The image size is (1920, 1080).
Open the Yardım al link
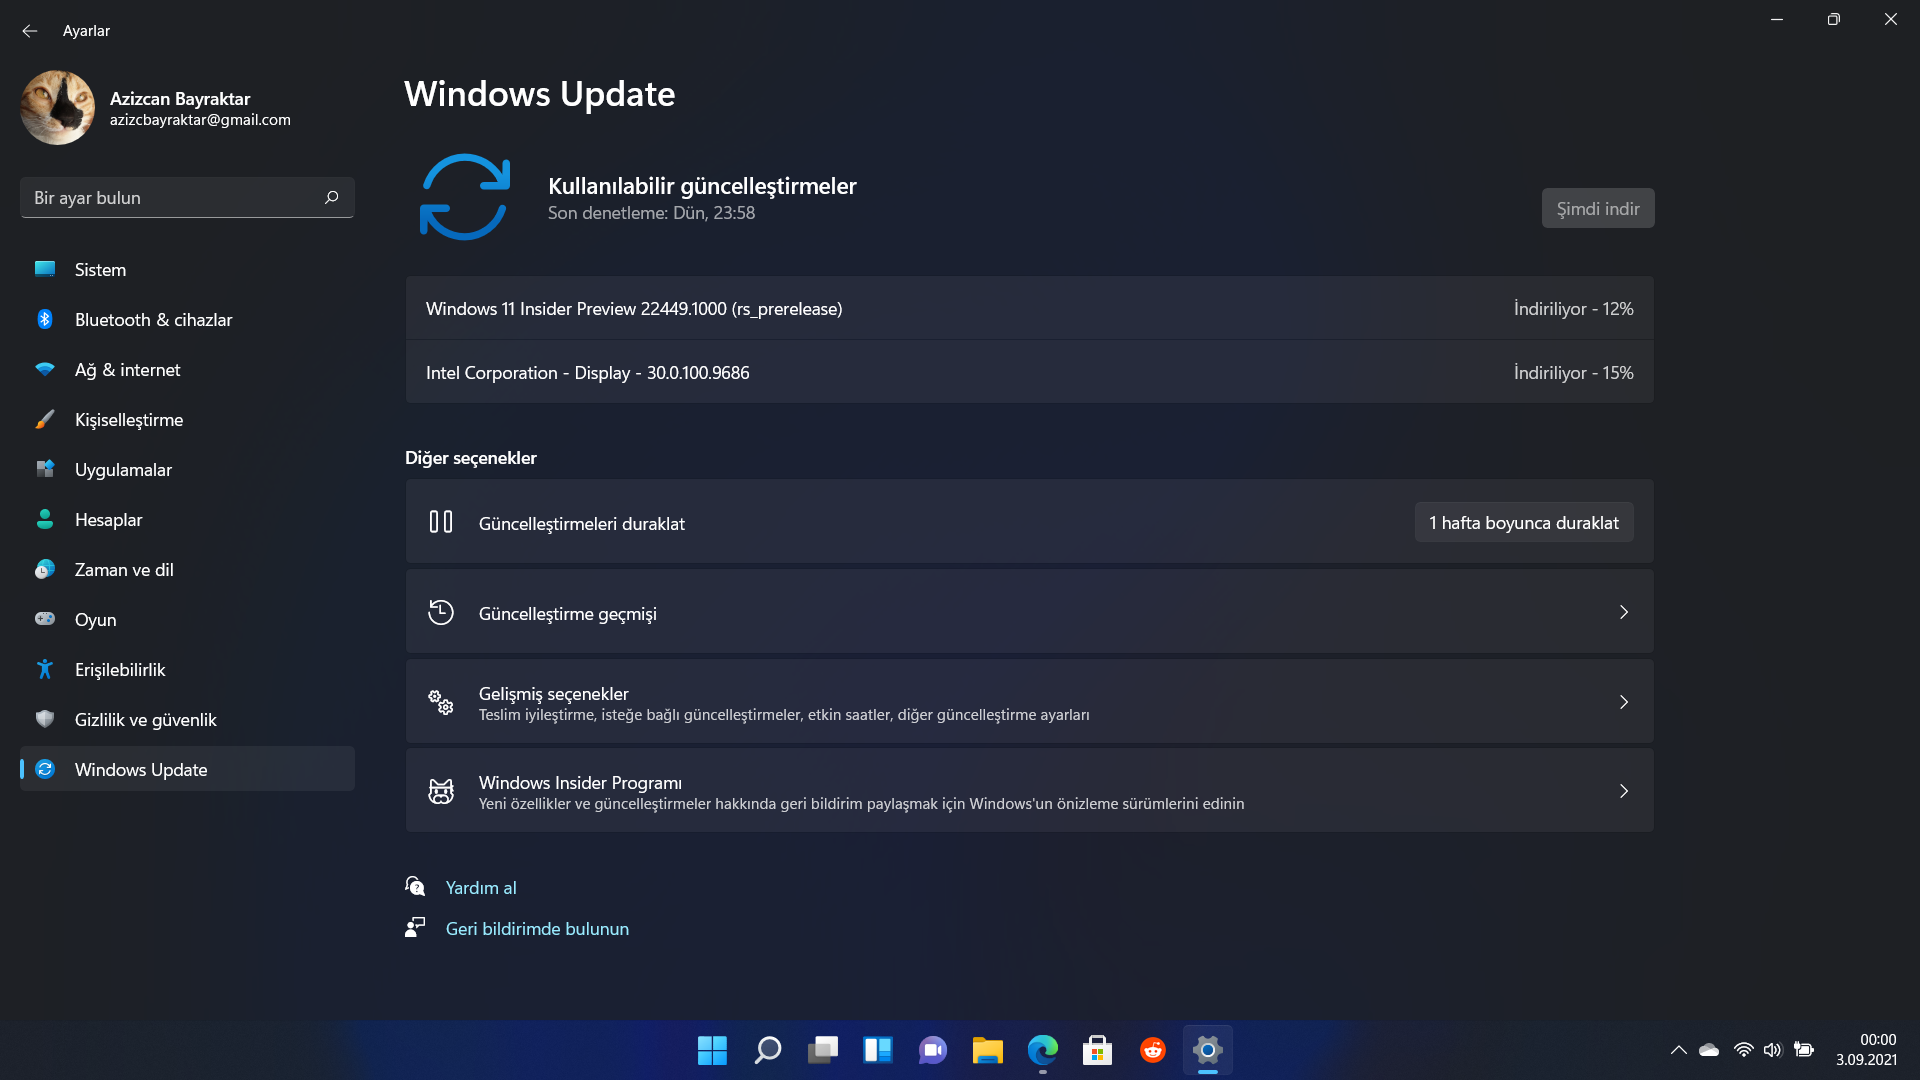pos(481,888)
